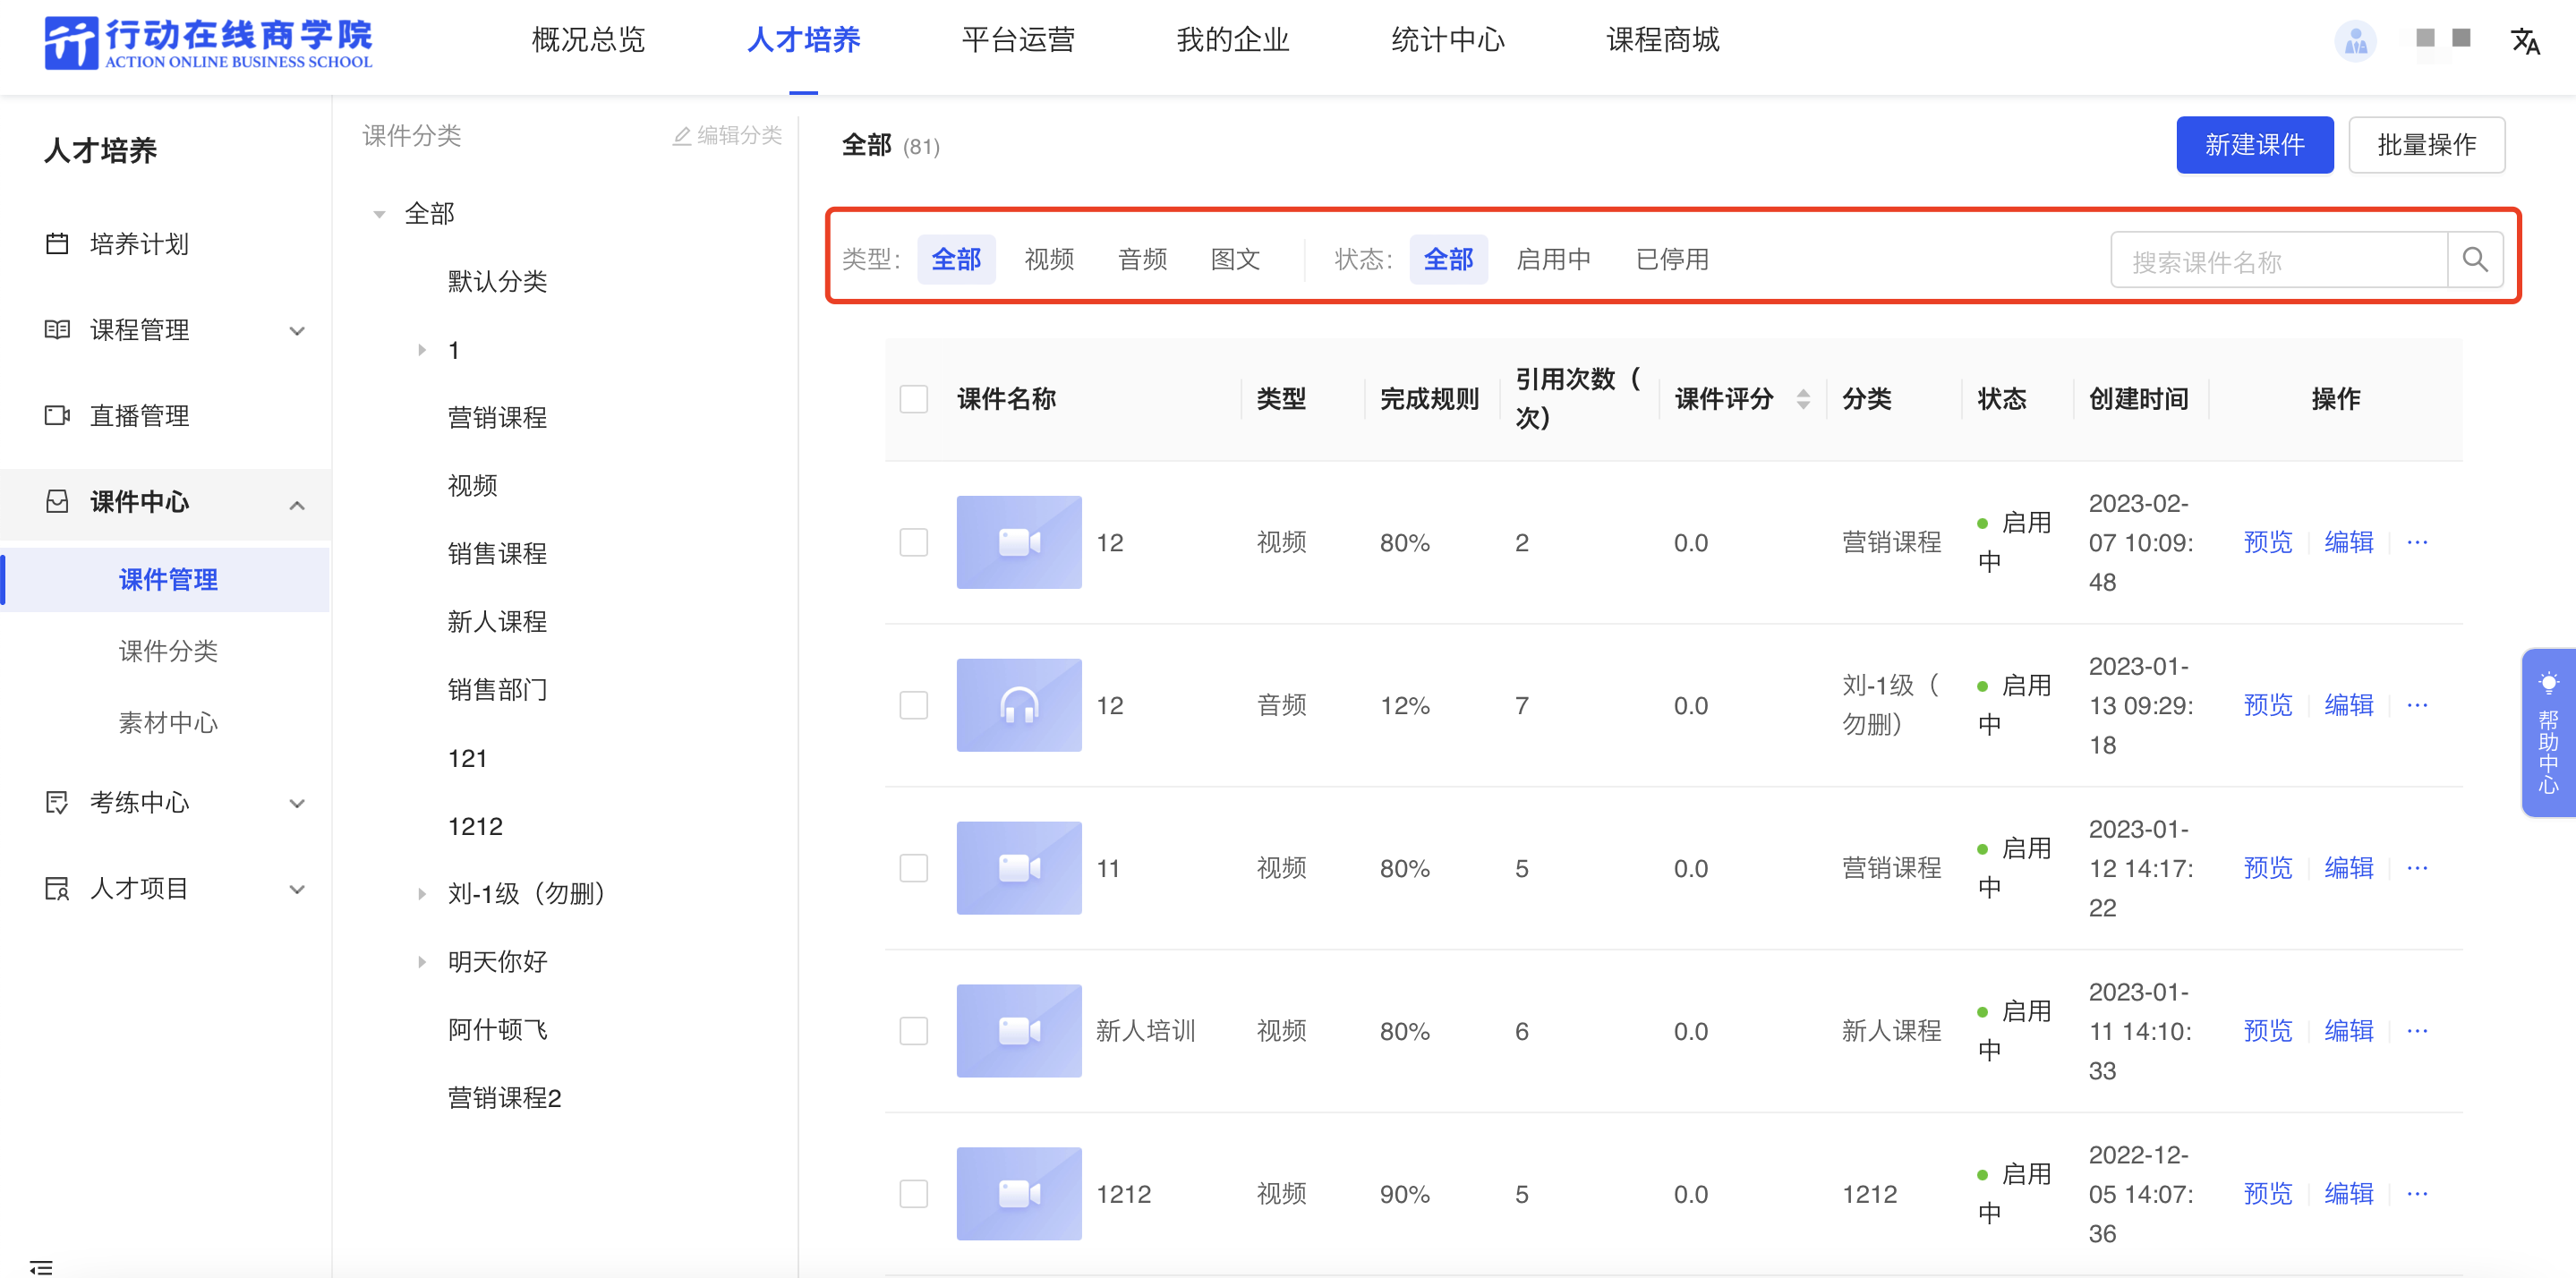Click the 人才项目 icon
The width and height of the screenshot is (2576, 1278).
click(57, 888)
